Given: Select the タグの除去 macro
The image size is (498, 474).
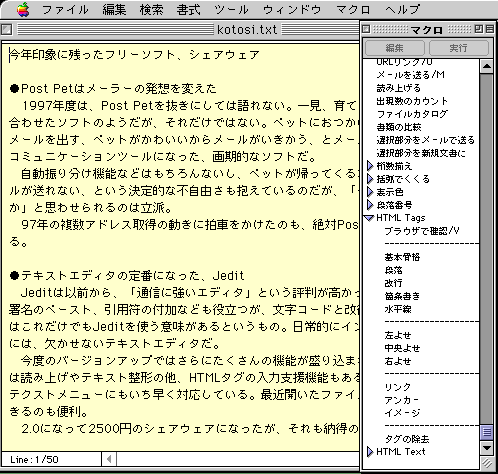Looking at the screenshot, I should [x=407, y=439].
